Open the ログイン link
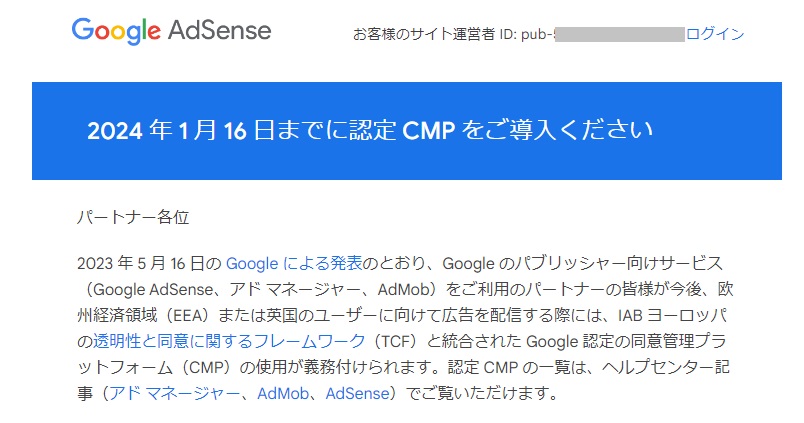 [715, 34]
